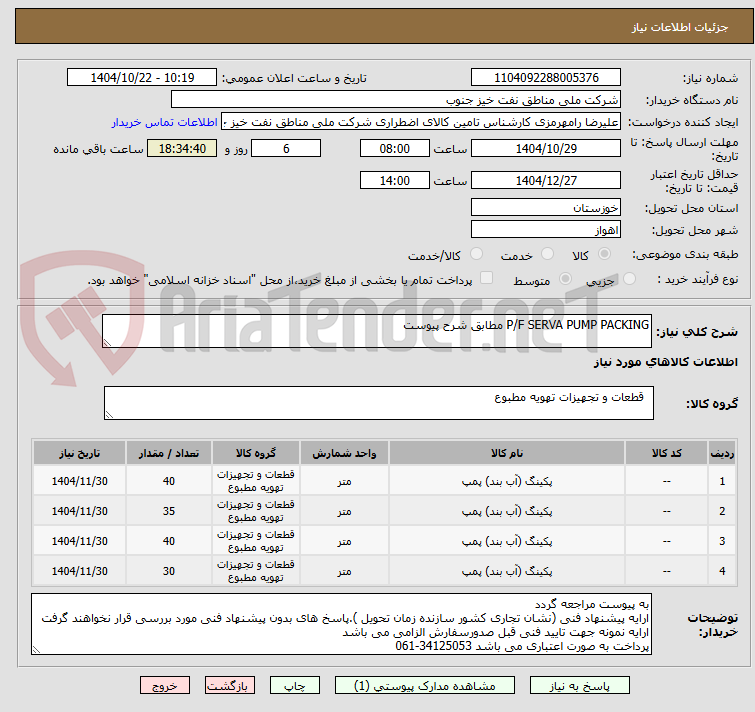
Task: Click the 'خروج' exit button
Action: [165, 686]
